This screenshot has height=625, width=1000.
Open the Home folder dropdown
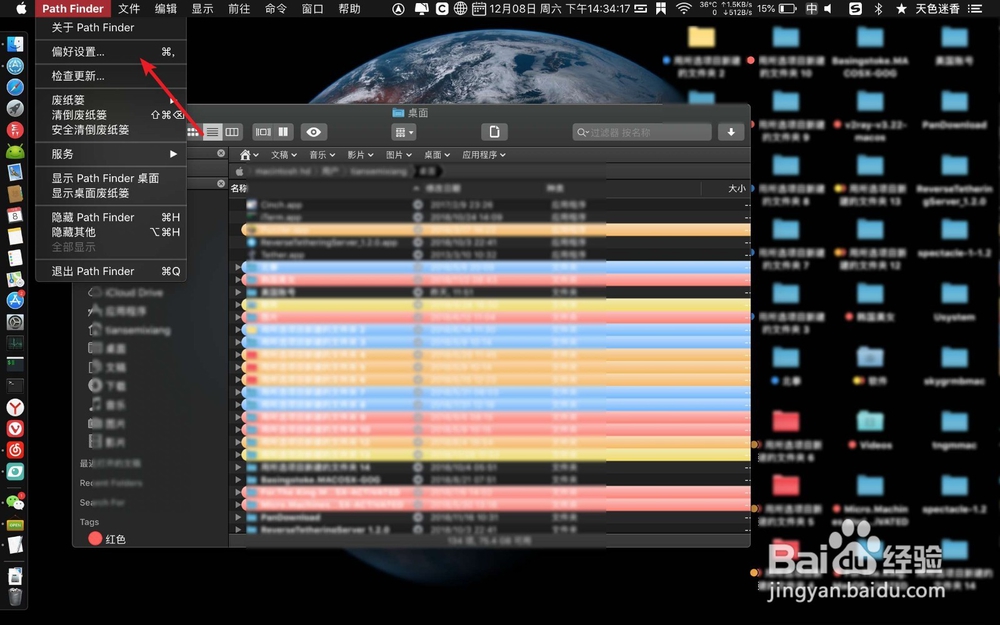[x=249, y=155]
